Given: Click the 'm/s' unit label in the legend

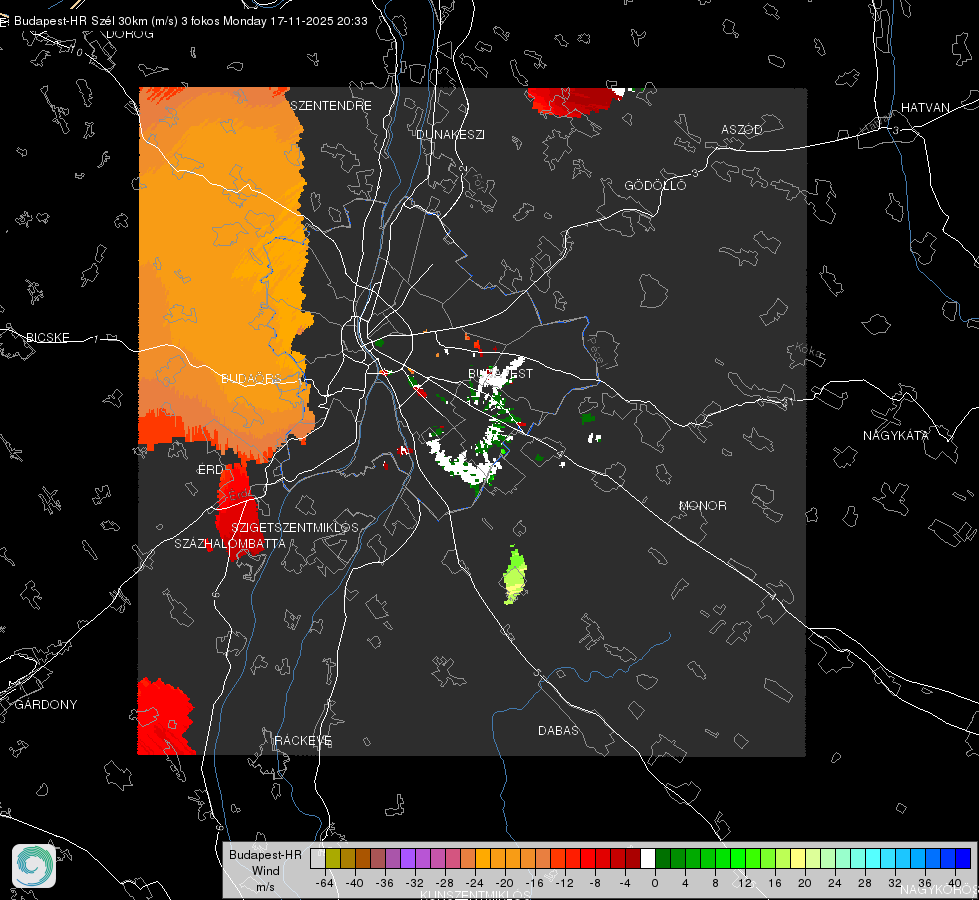Looking at the screenshot, I should point(265,887).
